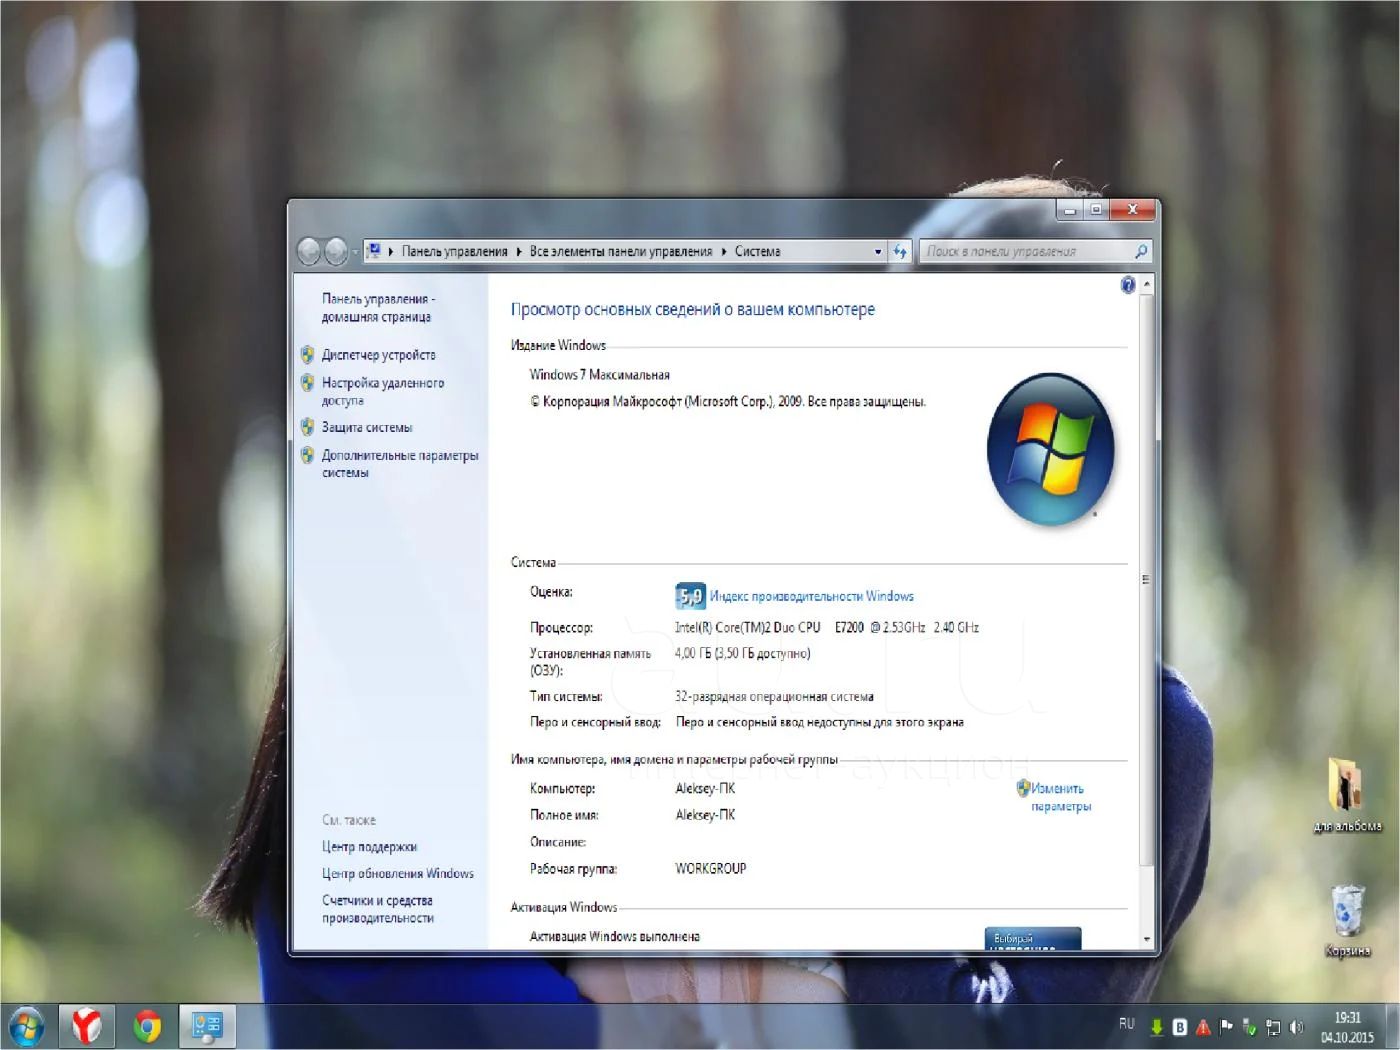Open the 'для альбома' desktop folder
Viewport: 1400px width, 1050px height.
tap(1346, 795)
